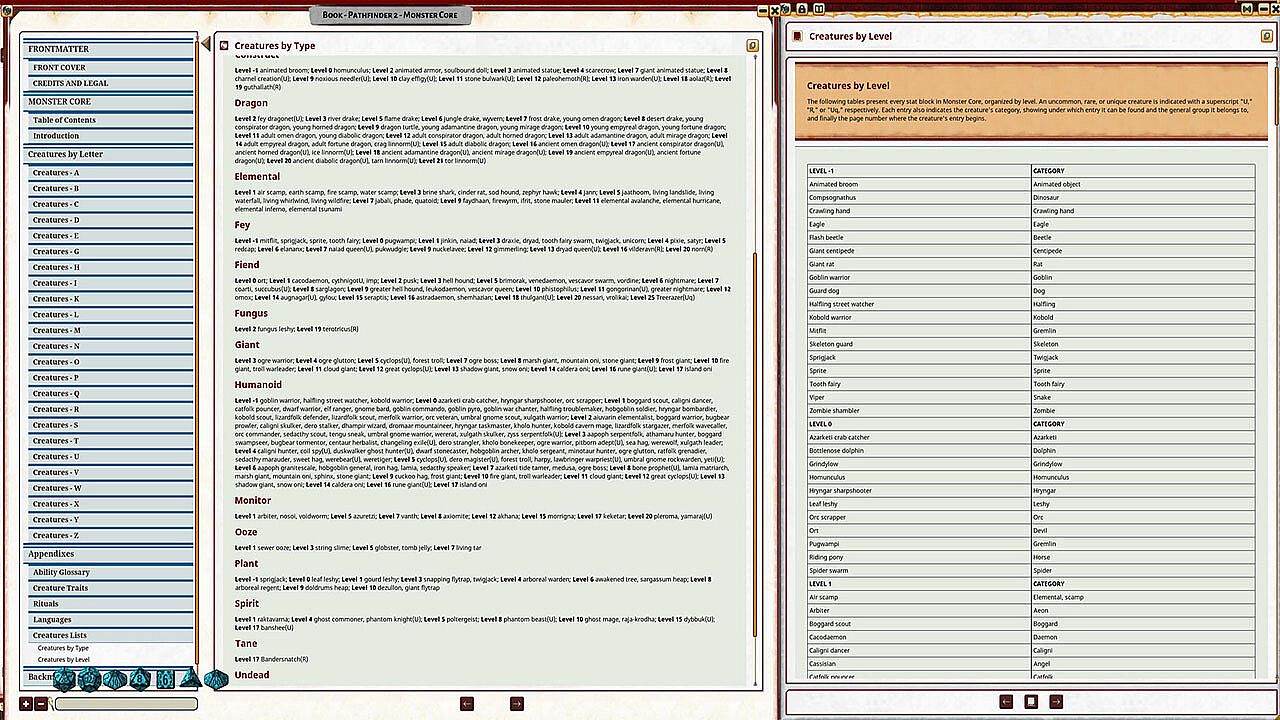Select Creatures - W in the sidebar
Viewport: 1280px width, 720px height.
110,488
